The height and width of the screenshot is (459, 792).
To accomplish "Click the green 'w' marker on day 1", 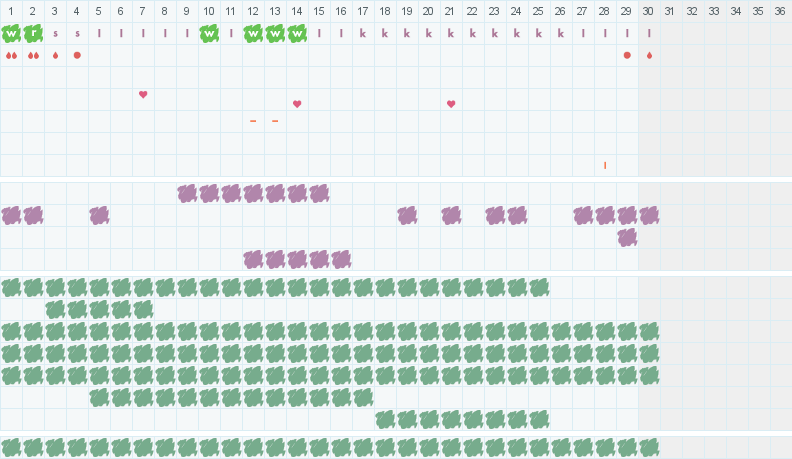I will point(11,33).
